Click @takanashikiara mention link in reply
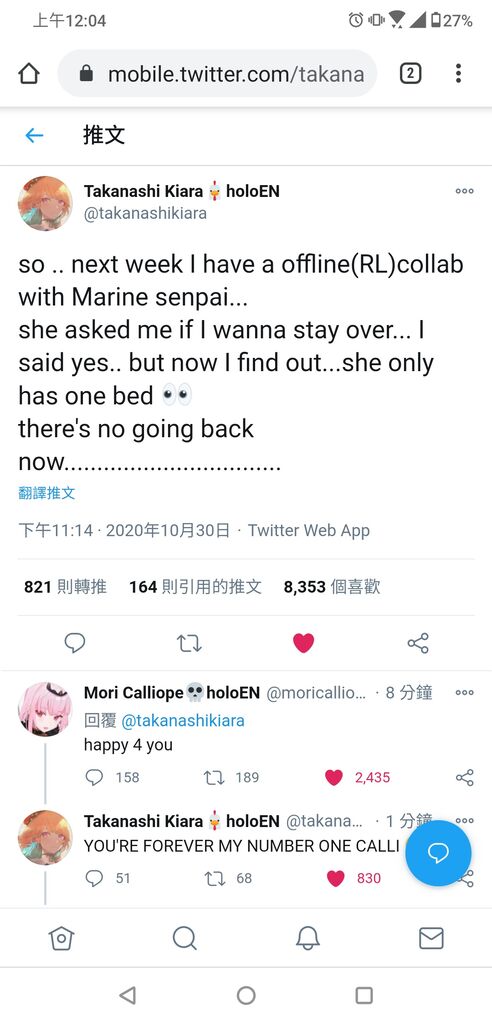The width and height of the screenshot is (492, 1024). 183,720
